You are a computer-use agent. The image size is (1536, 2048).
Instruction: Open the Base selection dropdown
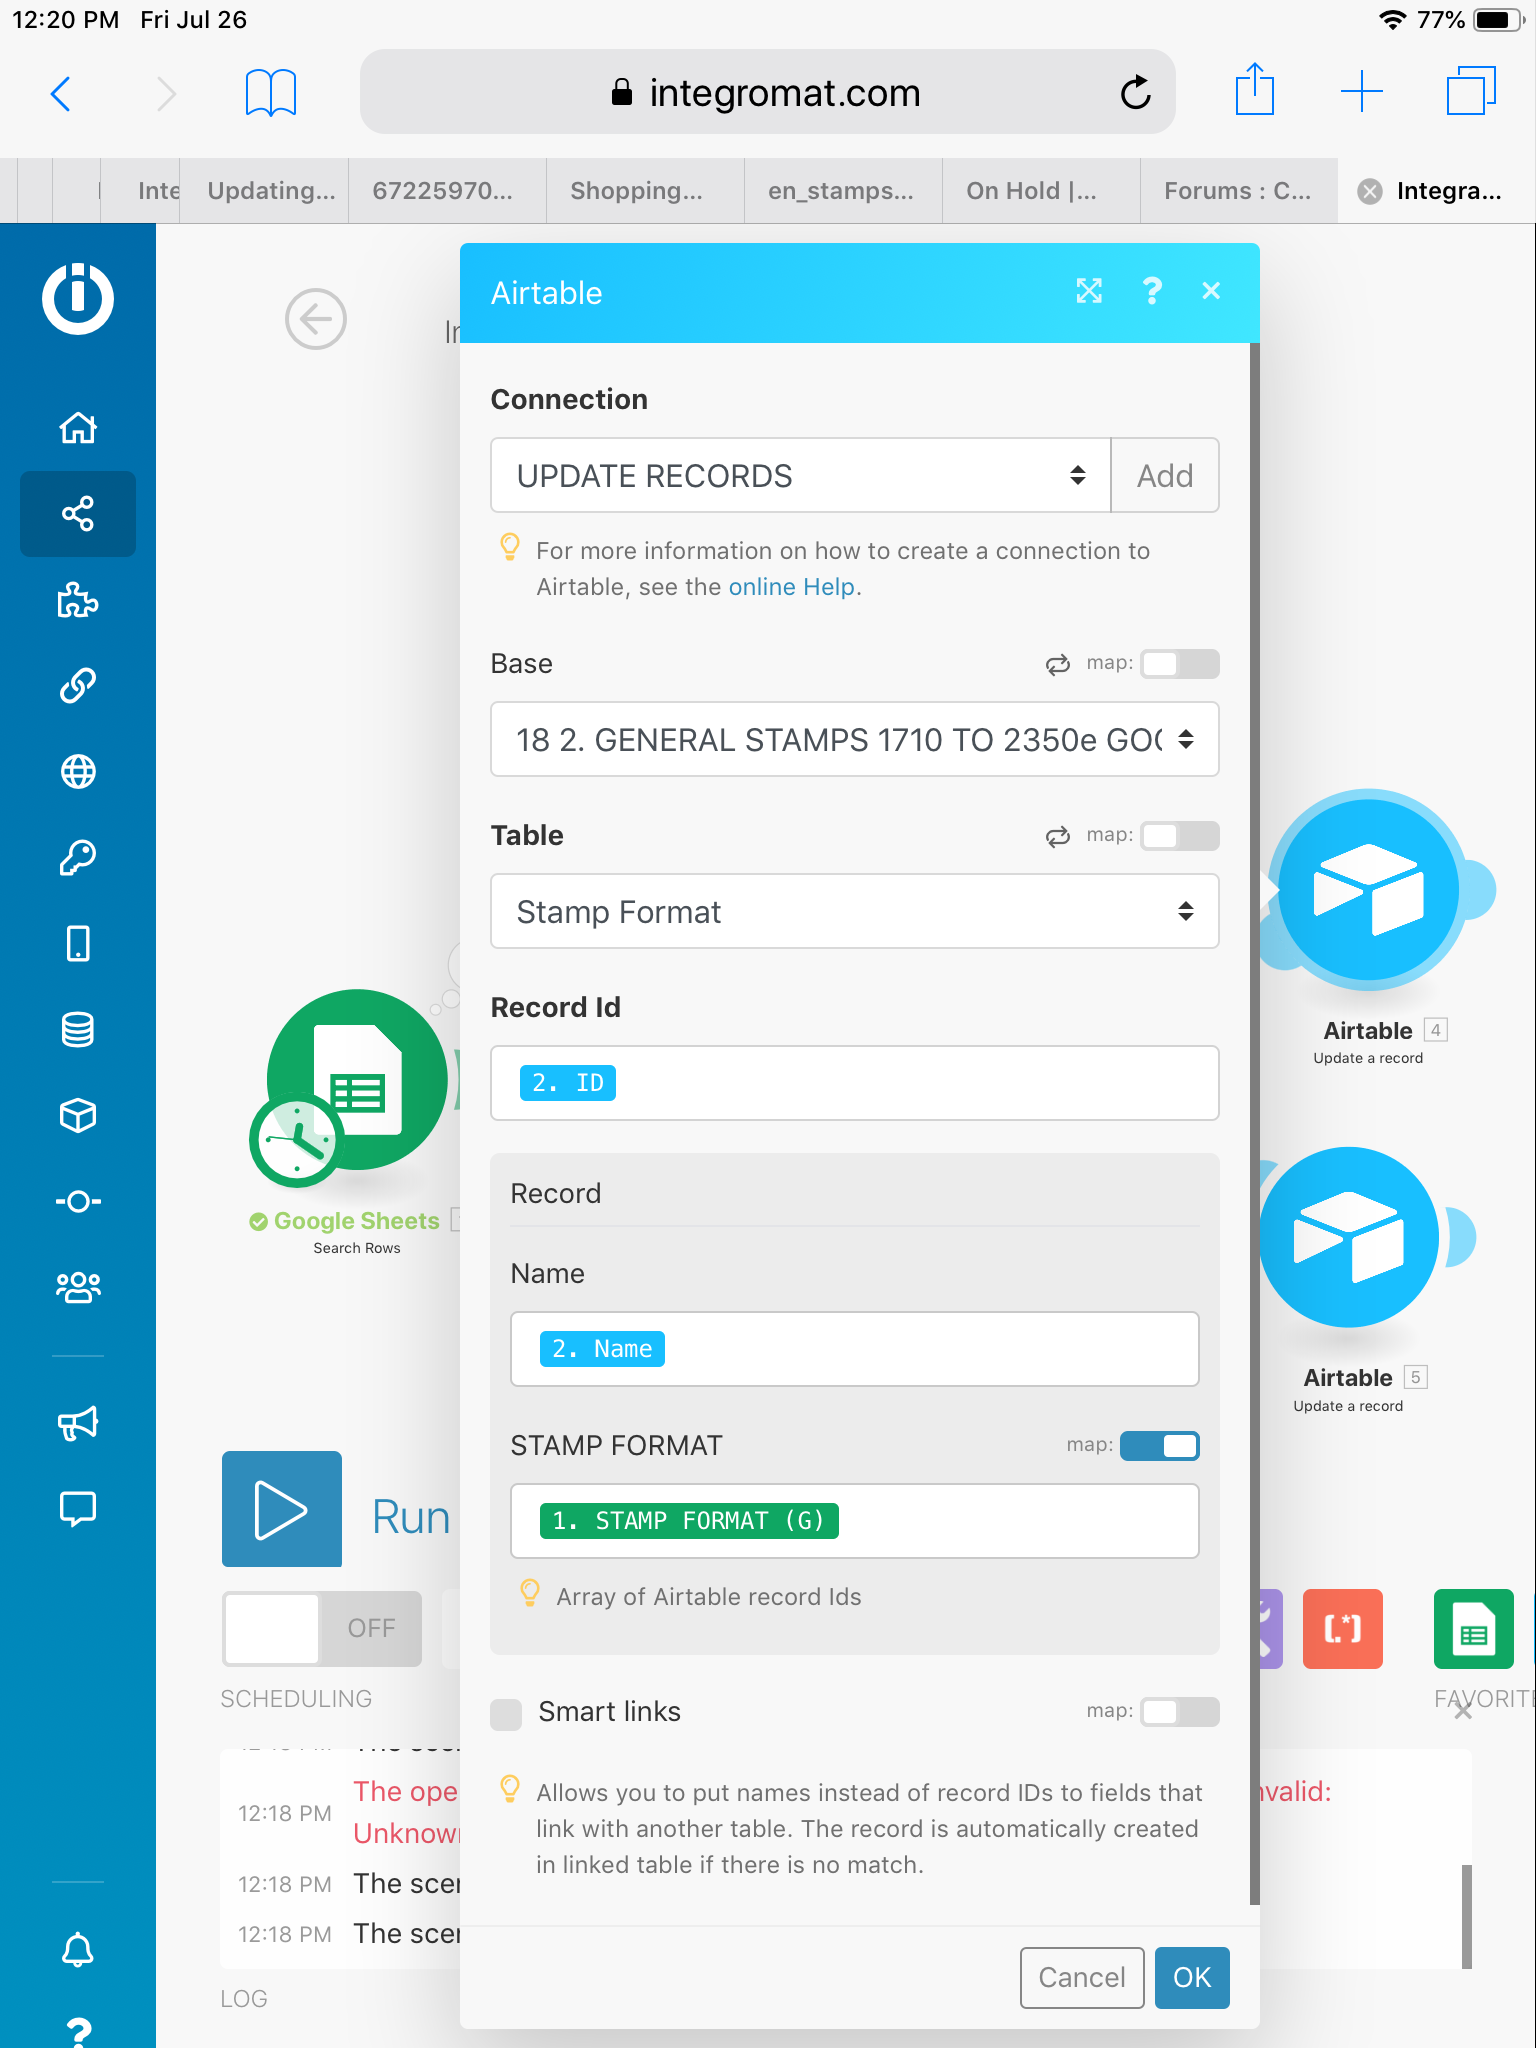(x=855, y=739)
